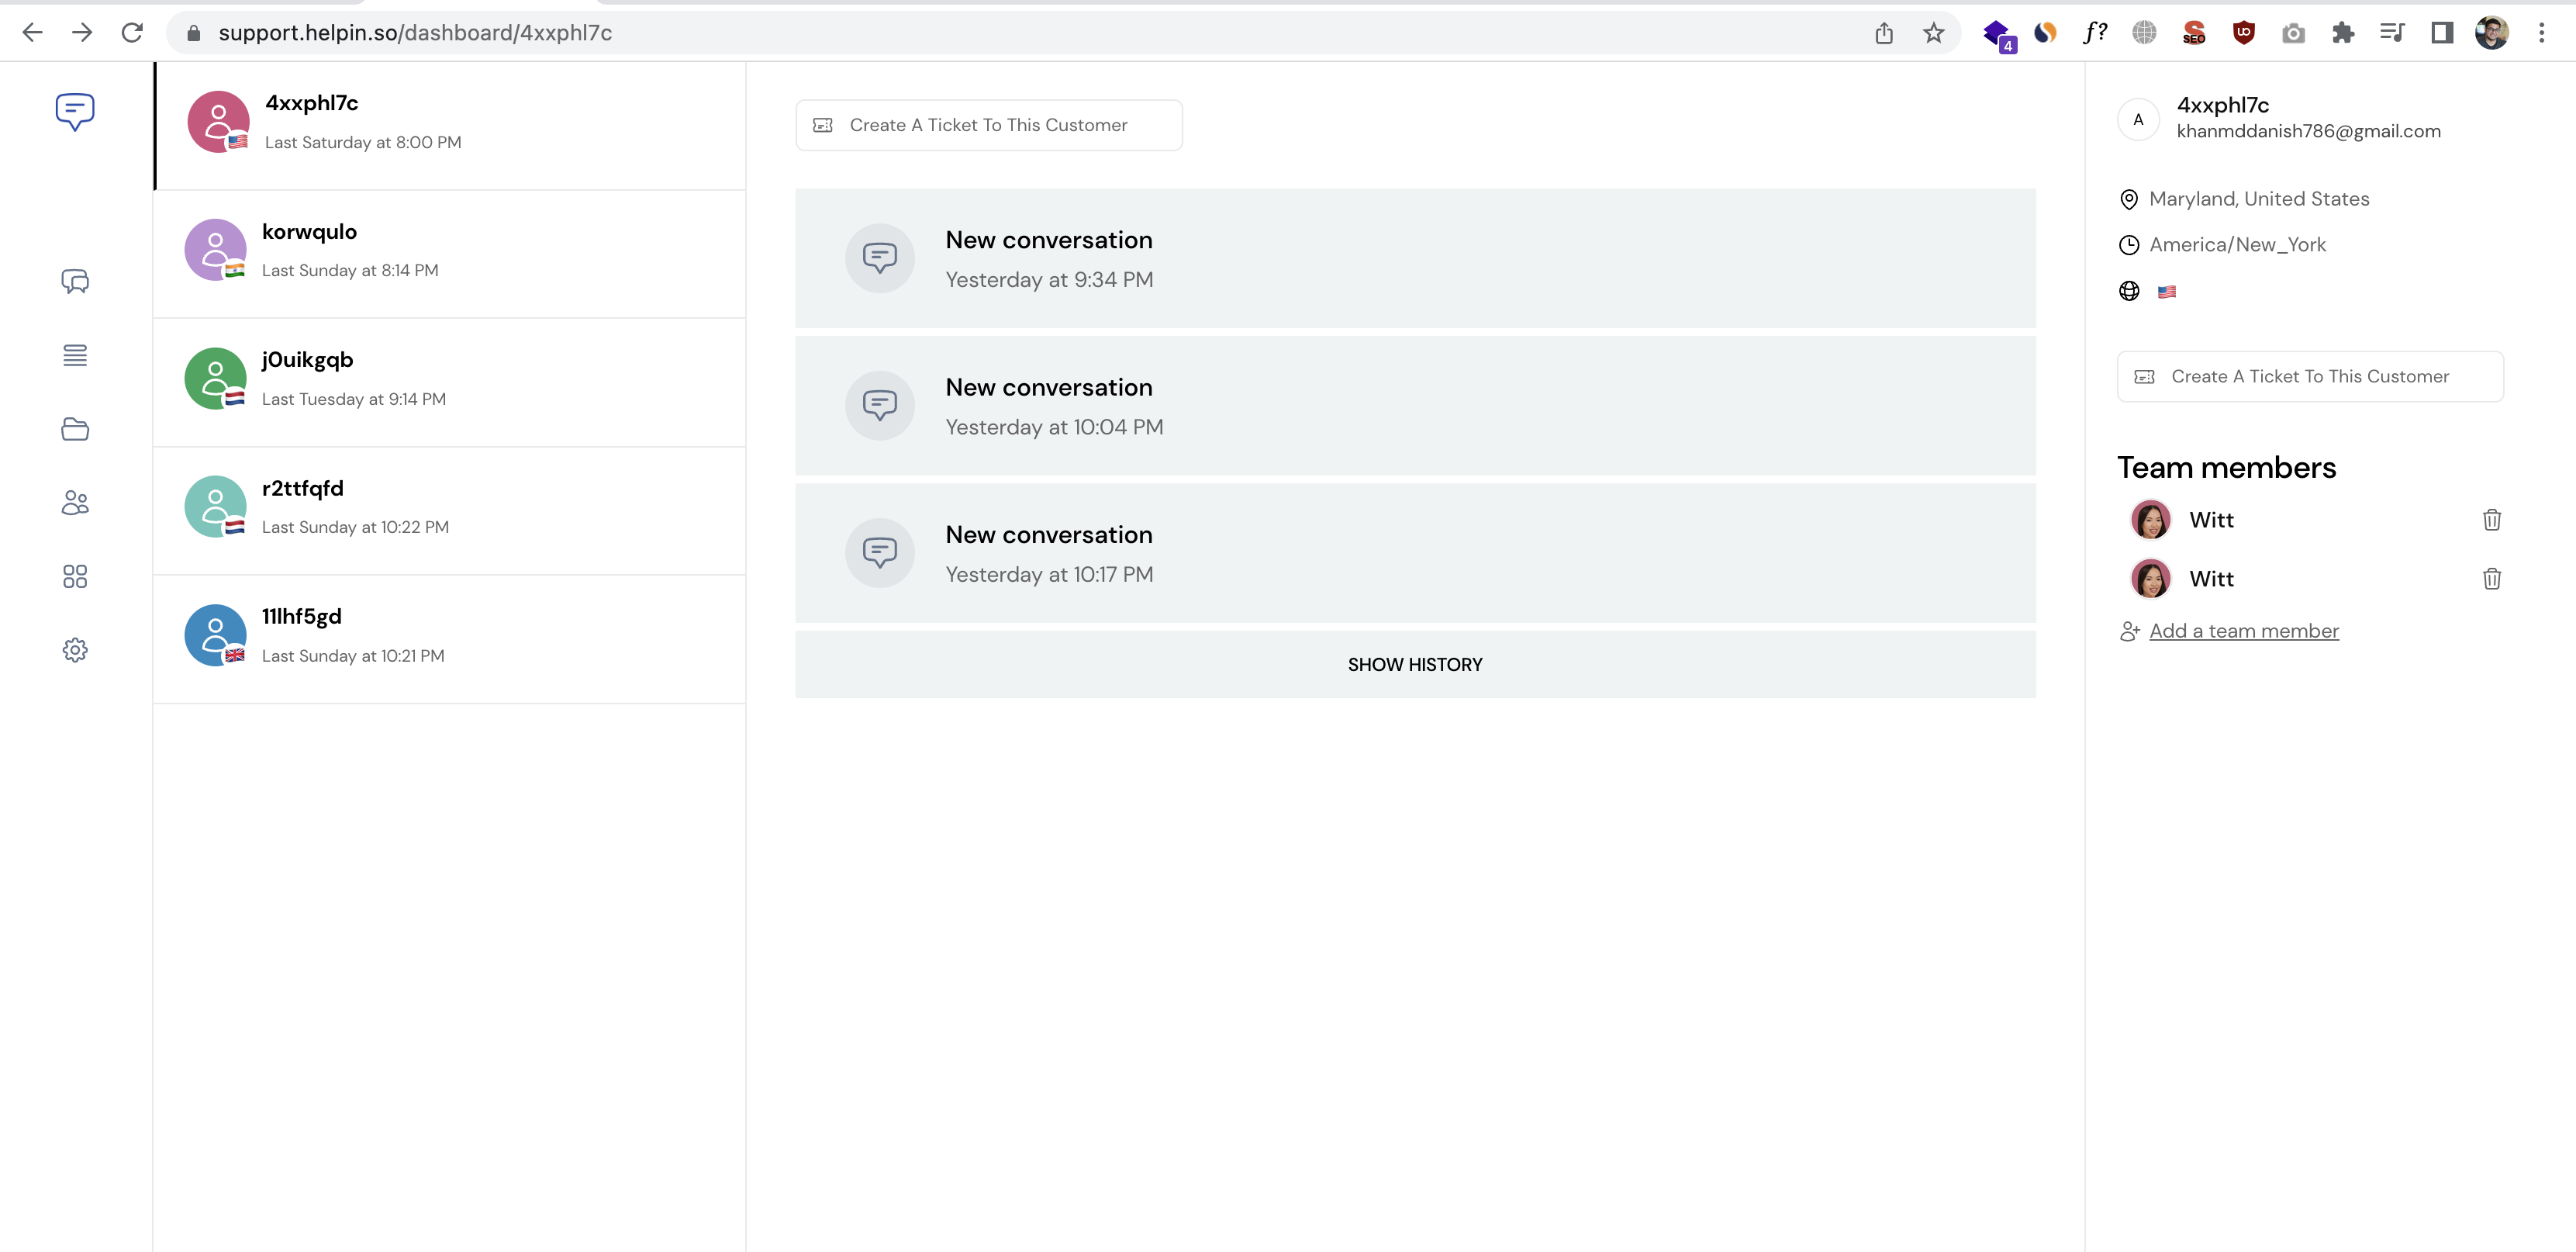Bookmark page with the star icon
Image resolution: width=2576 pixels, height=1252 pixels.
coord(1933,33)
